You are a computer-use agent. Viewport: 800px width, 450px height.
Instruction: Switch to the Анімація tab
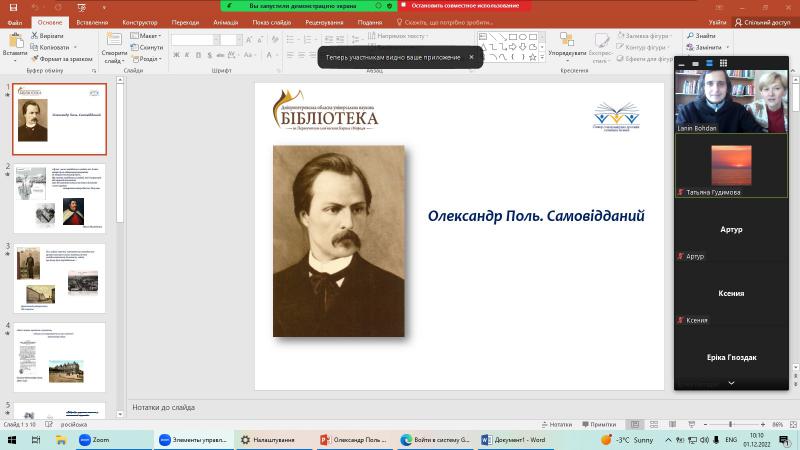coord(226,22)
